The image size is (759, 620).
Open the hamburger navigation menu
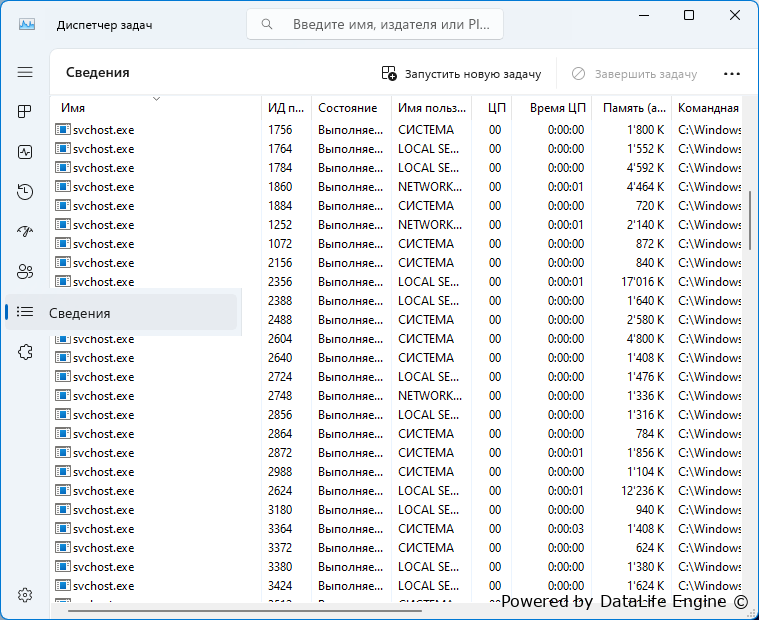[x=25, y=73]
